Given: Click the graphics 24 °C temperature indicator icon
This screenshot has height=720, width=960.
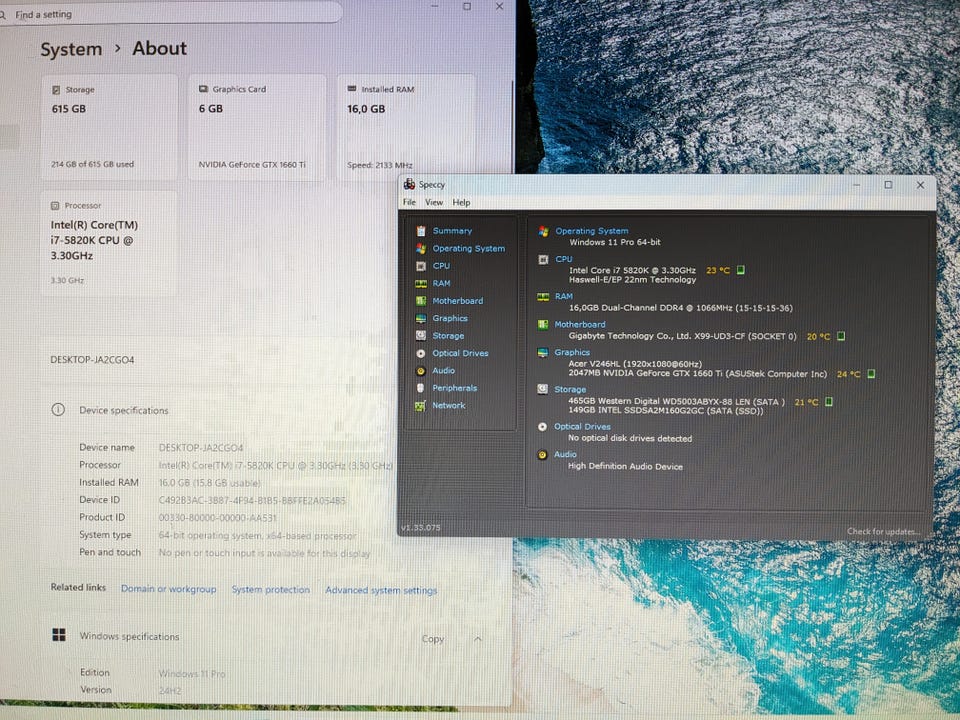Looking at the screenshot, I should [871, 373].
